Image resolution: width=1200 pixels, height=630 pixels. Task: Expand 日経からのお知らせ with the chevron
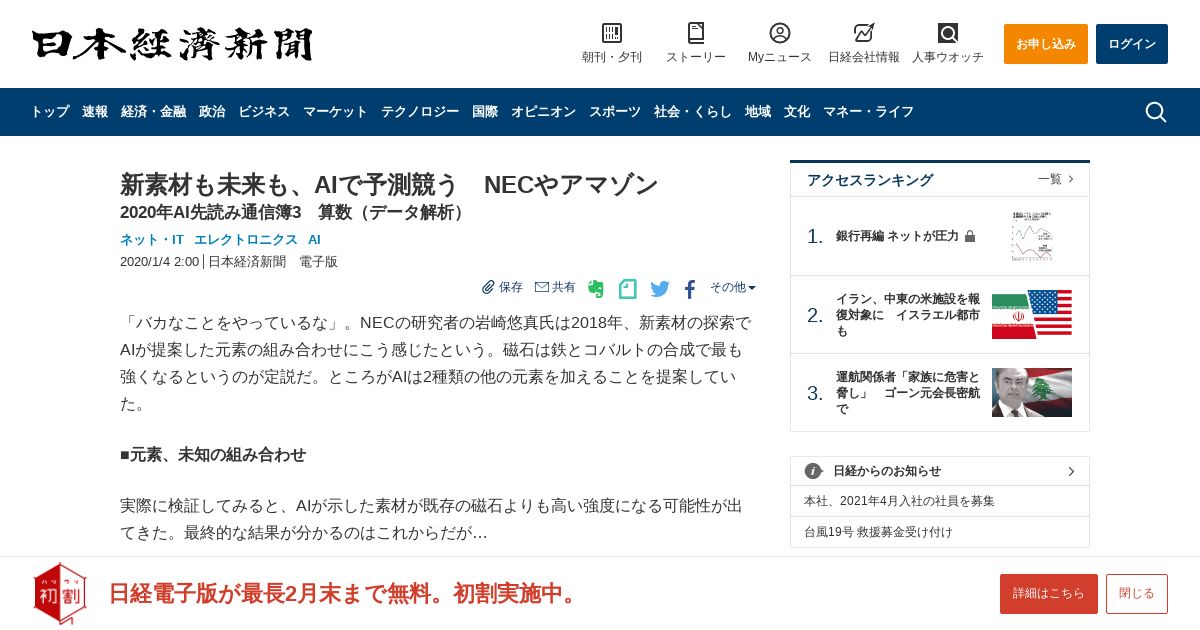click(1071, 471)
